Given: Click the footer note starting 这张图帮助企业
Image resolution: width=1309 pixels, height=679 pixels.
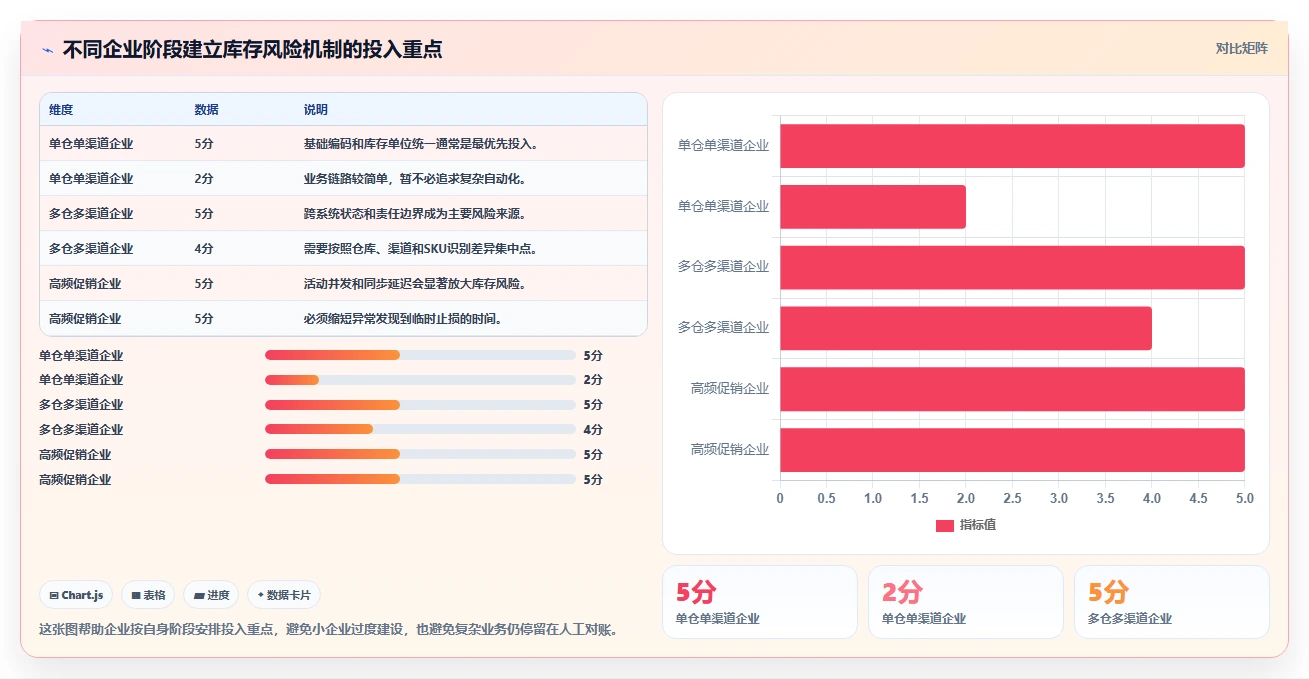Looking at the screenshot, I should click(329, 630).
